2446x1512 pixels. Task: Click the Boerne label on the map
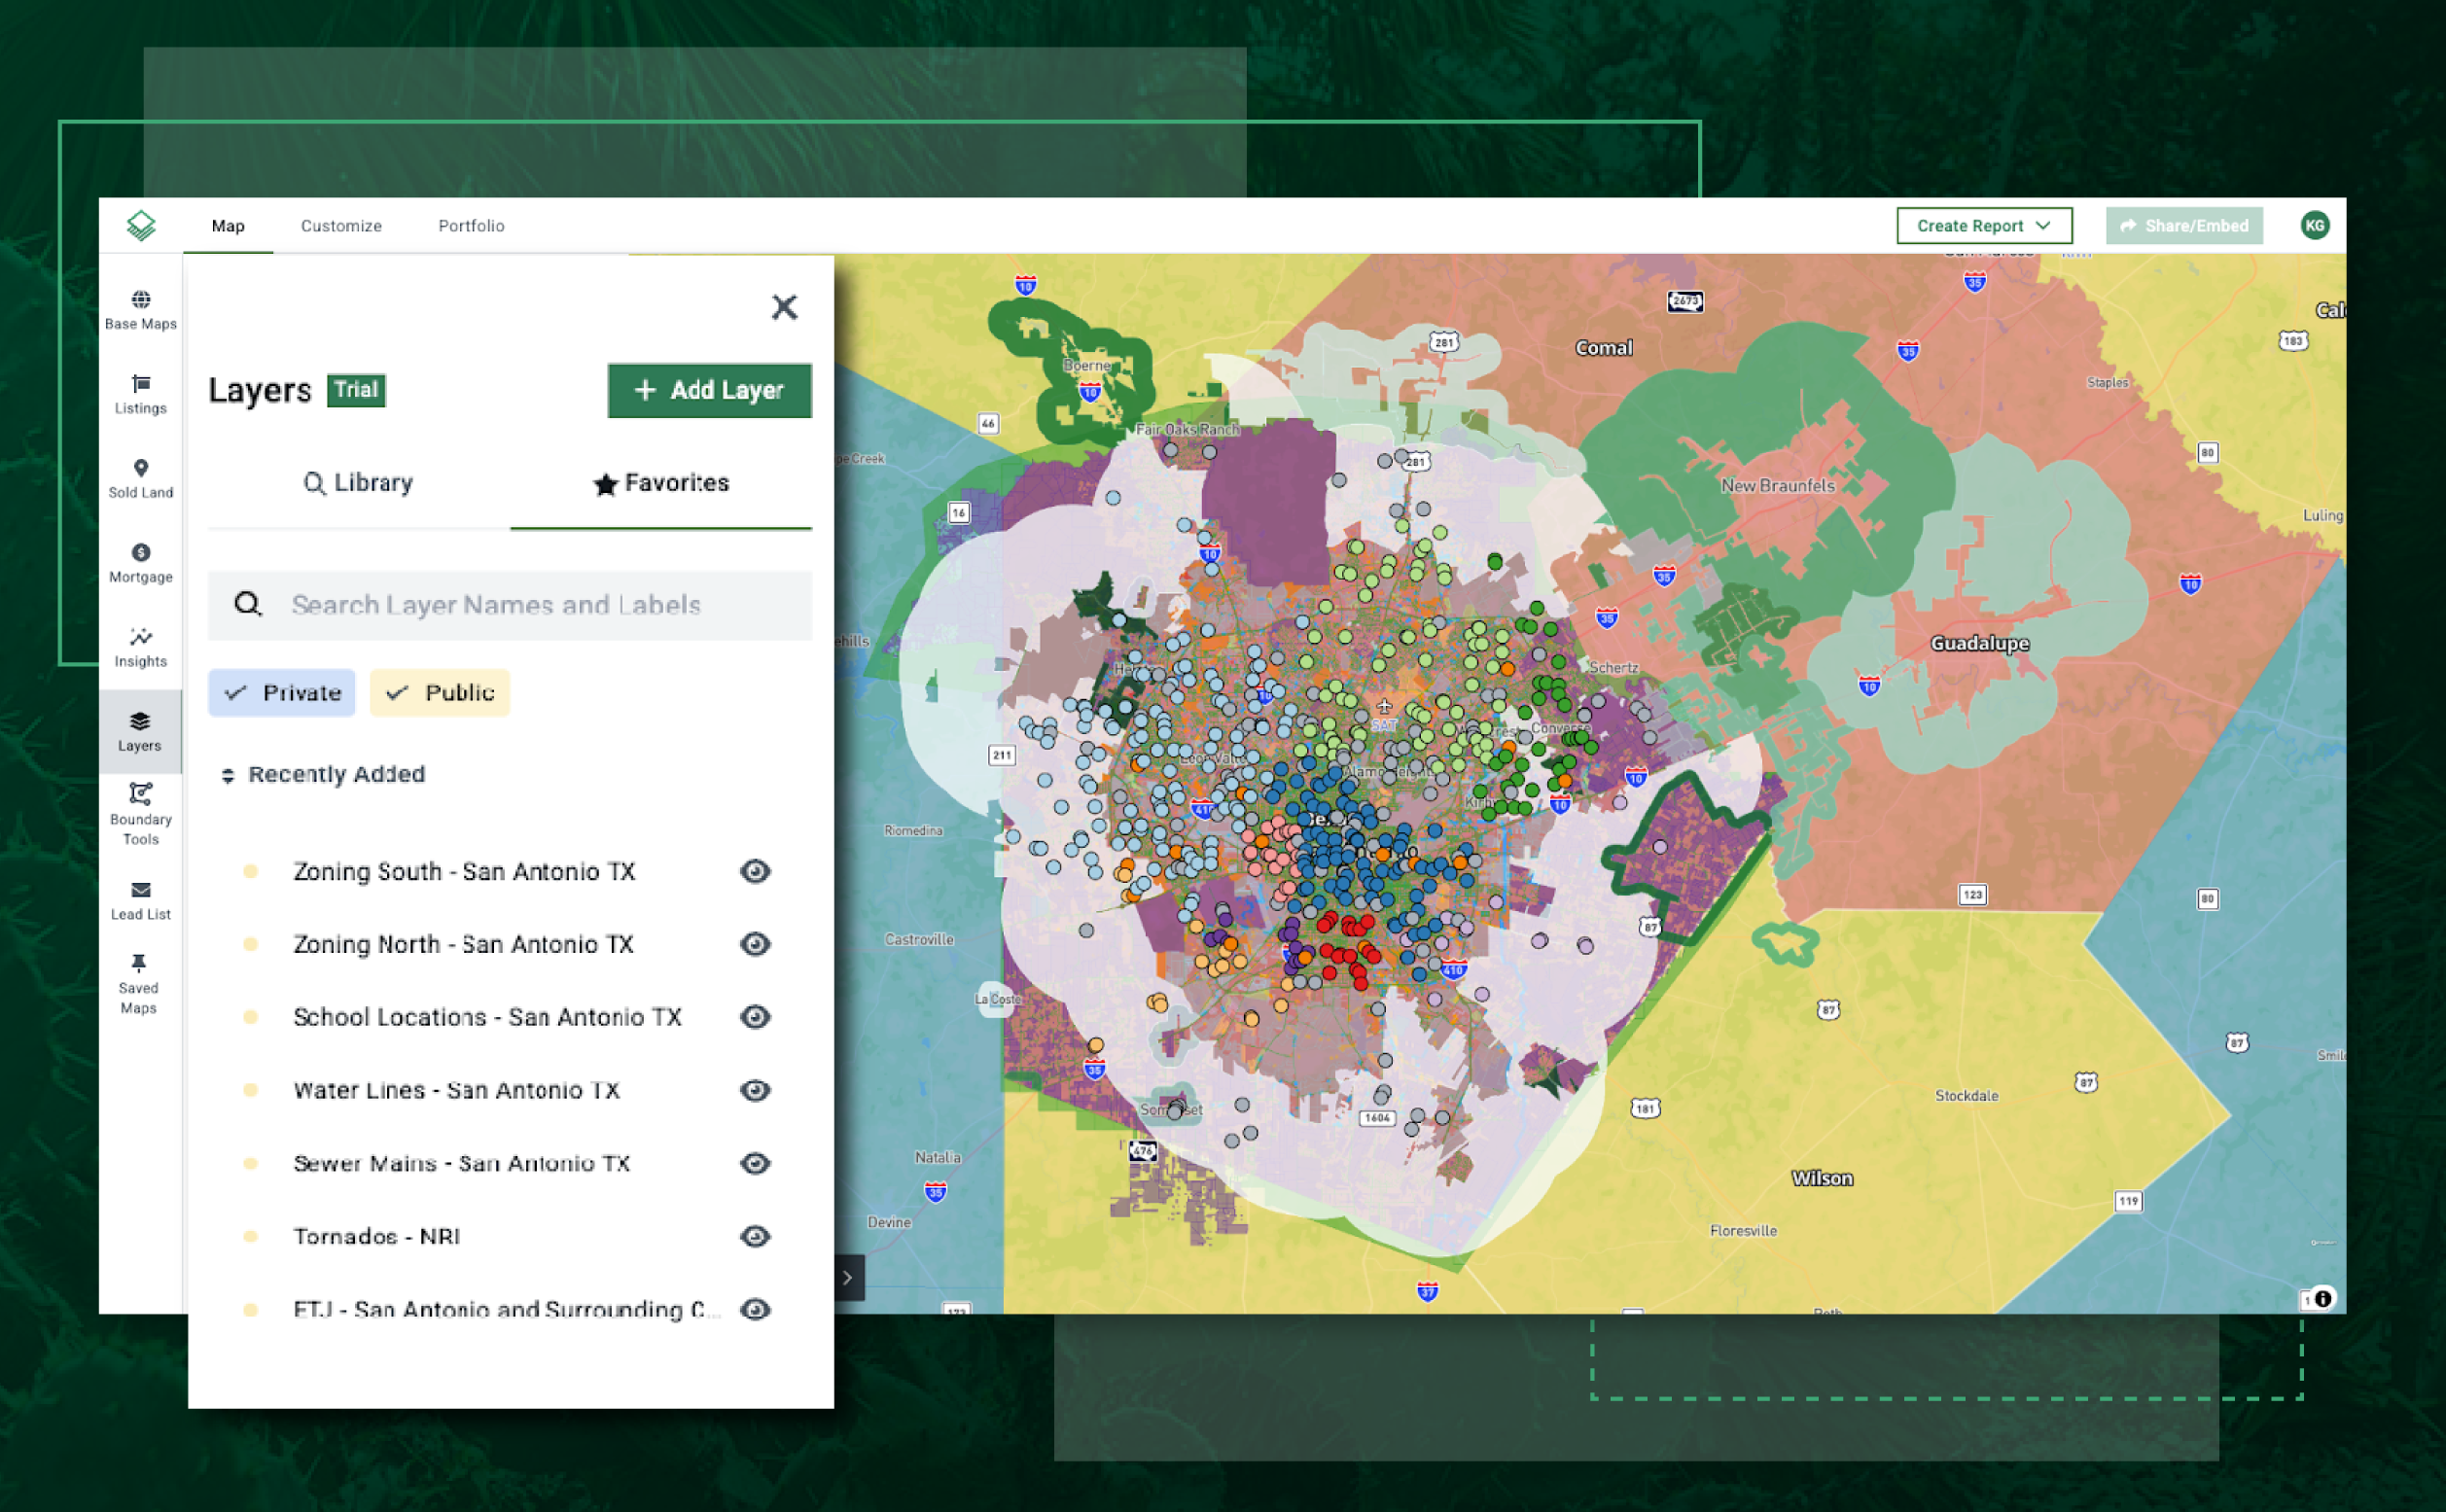click(1086, 365)
